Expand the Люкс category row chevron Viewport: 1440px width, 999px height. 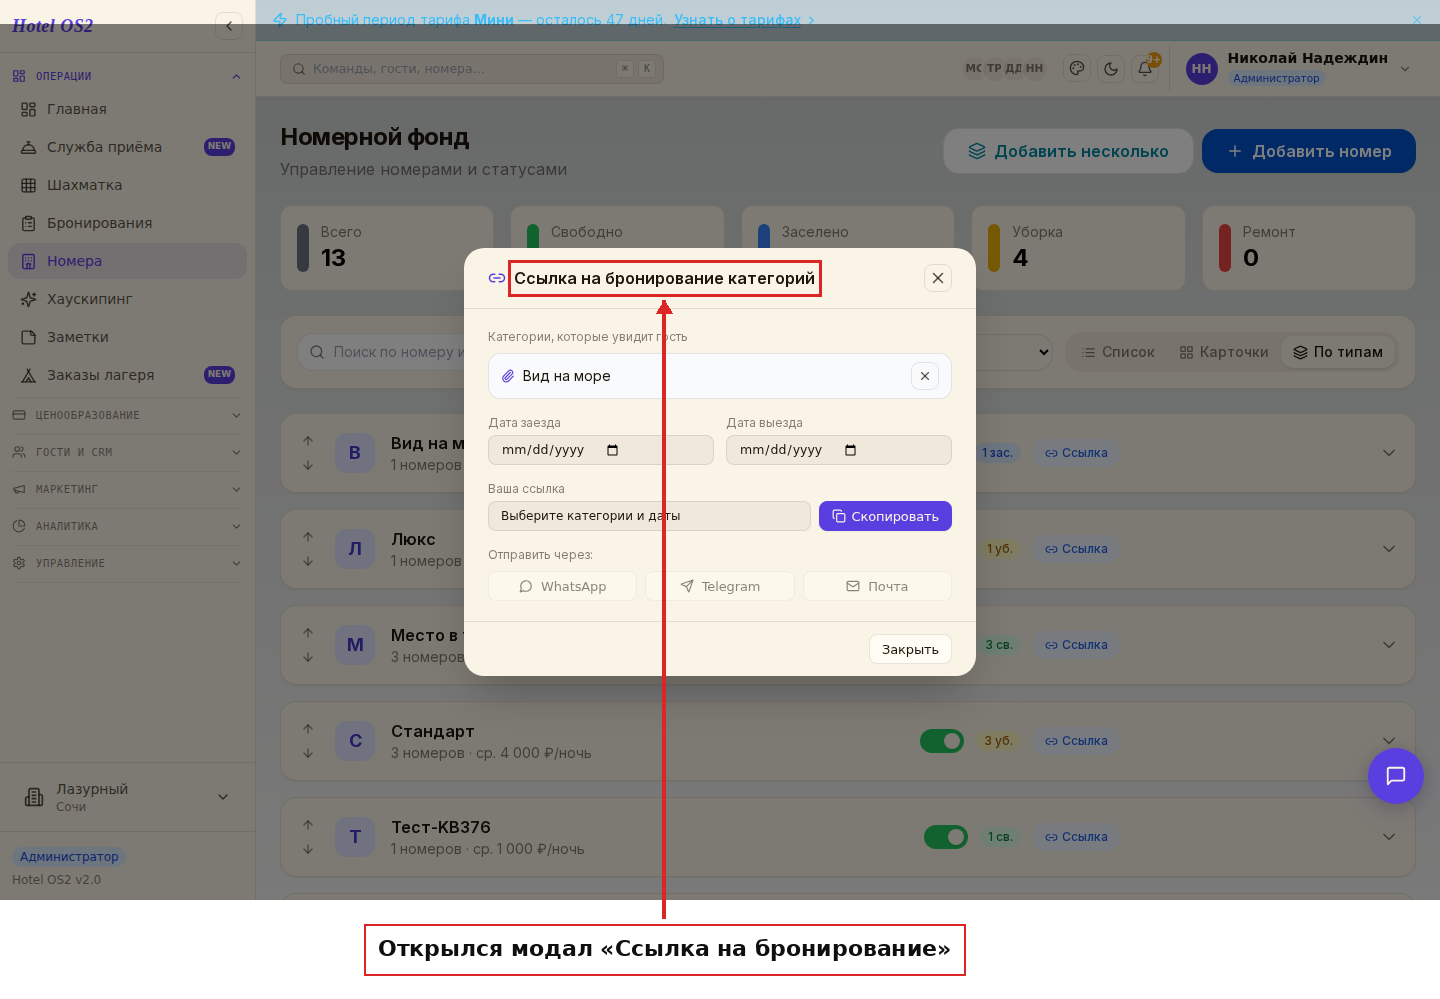pyautogui.click(x=1389, y=549)
